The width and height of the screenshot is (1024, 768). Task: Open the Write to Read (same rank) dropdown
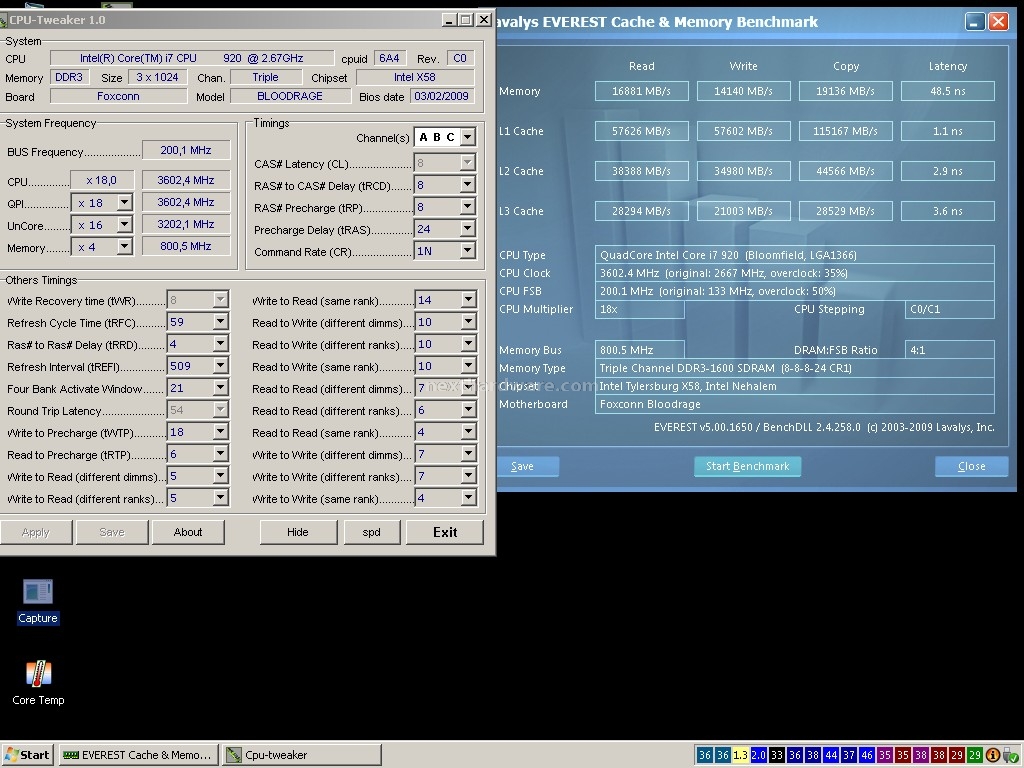pyautogui.click(x=468, y=300)
